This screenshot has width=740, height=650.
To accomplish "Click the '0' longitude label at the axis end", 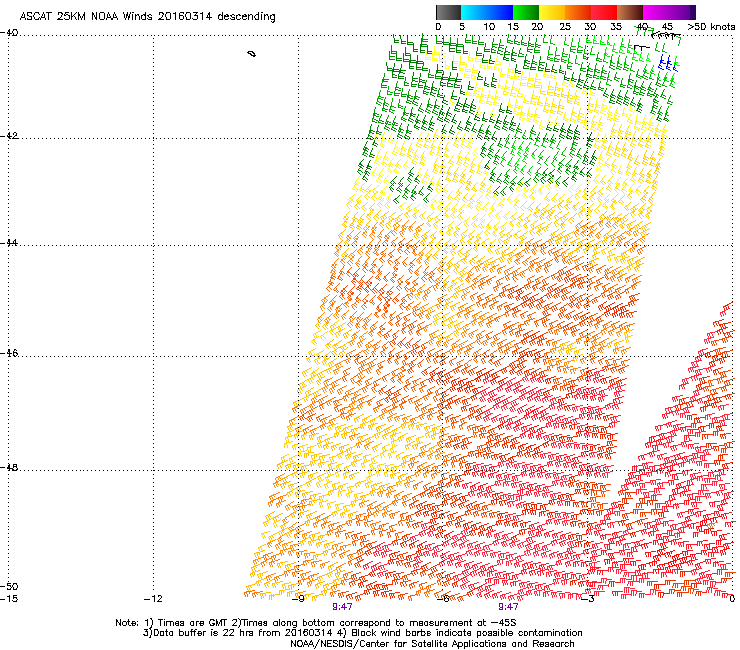I will (x=732, y=599).
